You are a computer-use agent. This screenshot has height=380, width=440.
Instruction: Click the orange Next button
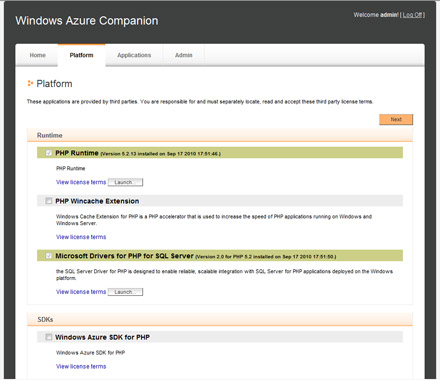pos(396,119)
